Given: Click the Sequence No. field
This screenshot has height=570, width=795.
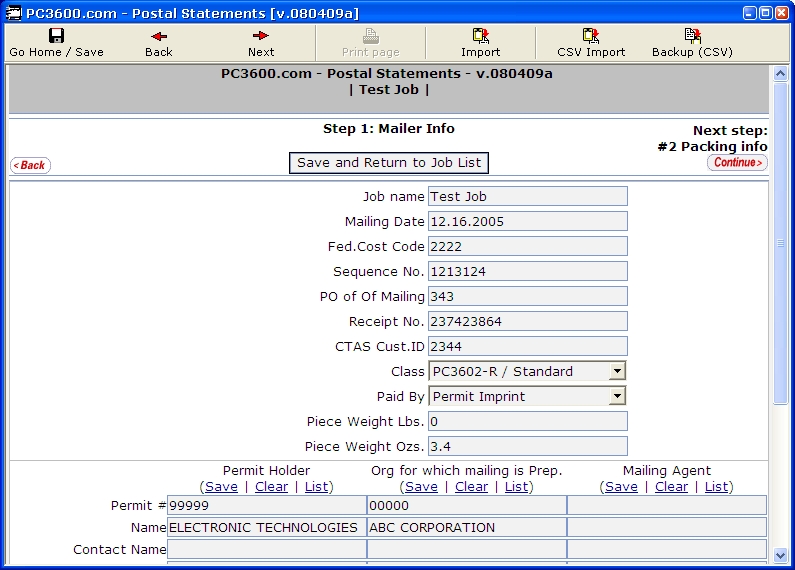Looking at the screenshot, I should [528, 271].
